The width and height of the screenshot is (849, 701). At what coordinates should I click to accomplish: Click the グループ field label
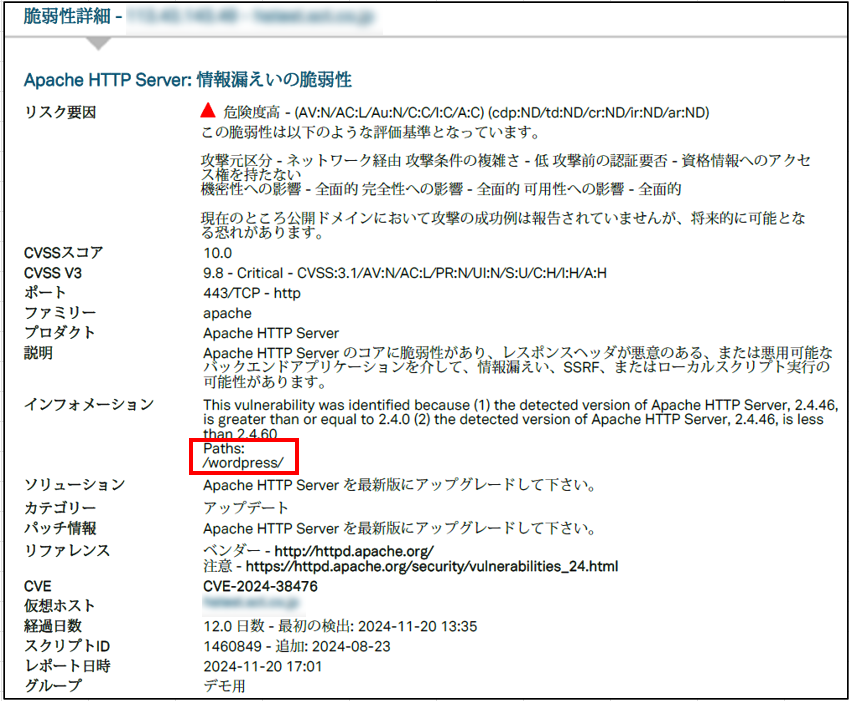pos(53,686)
